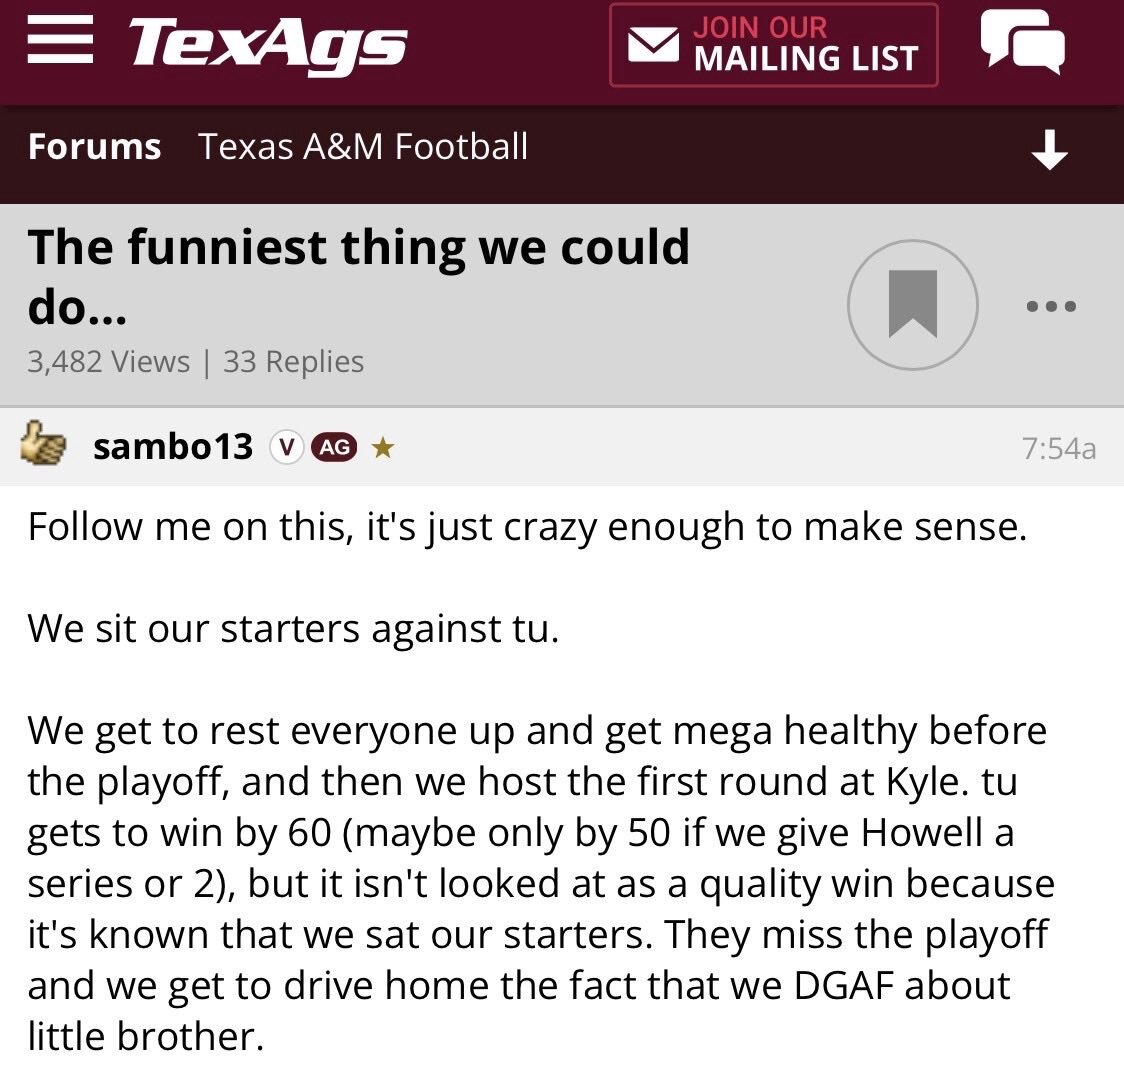Click the 33 Replies count

(x=293, y=361)
